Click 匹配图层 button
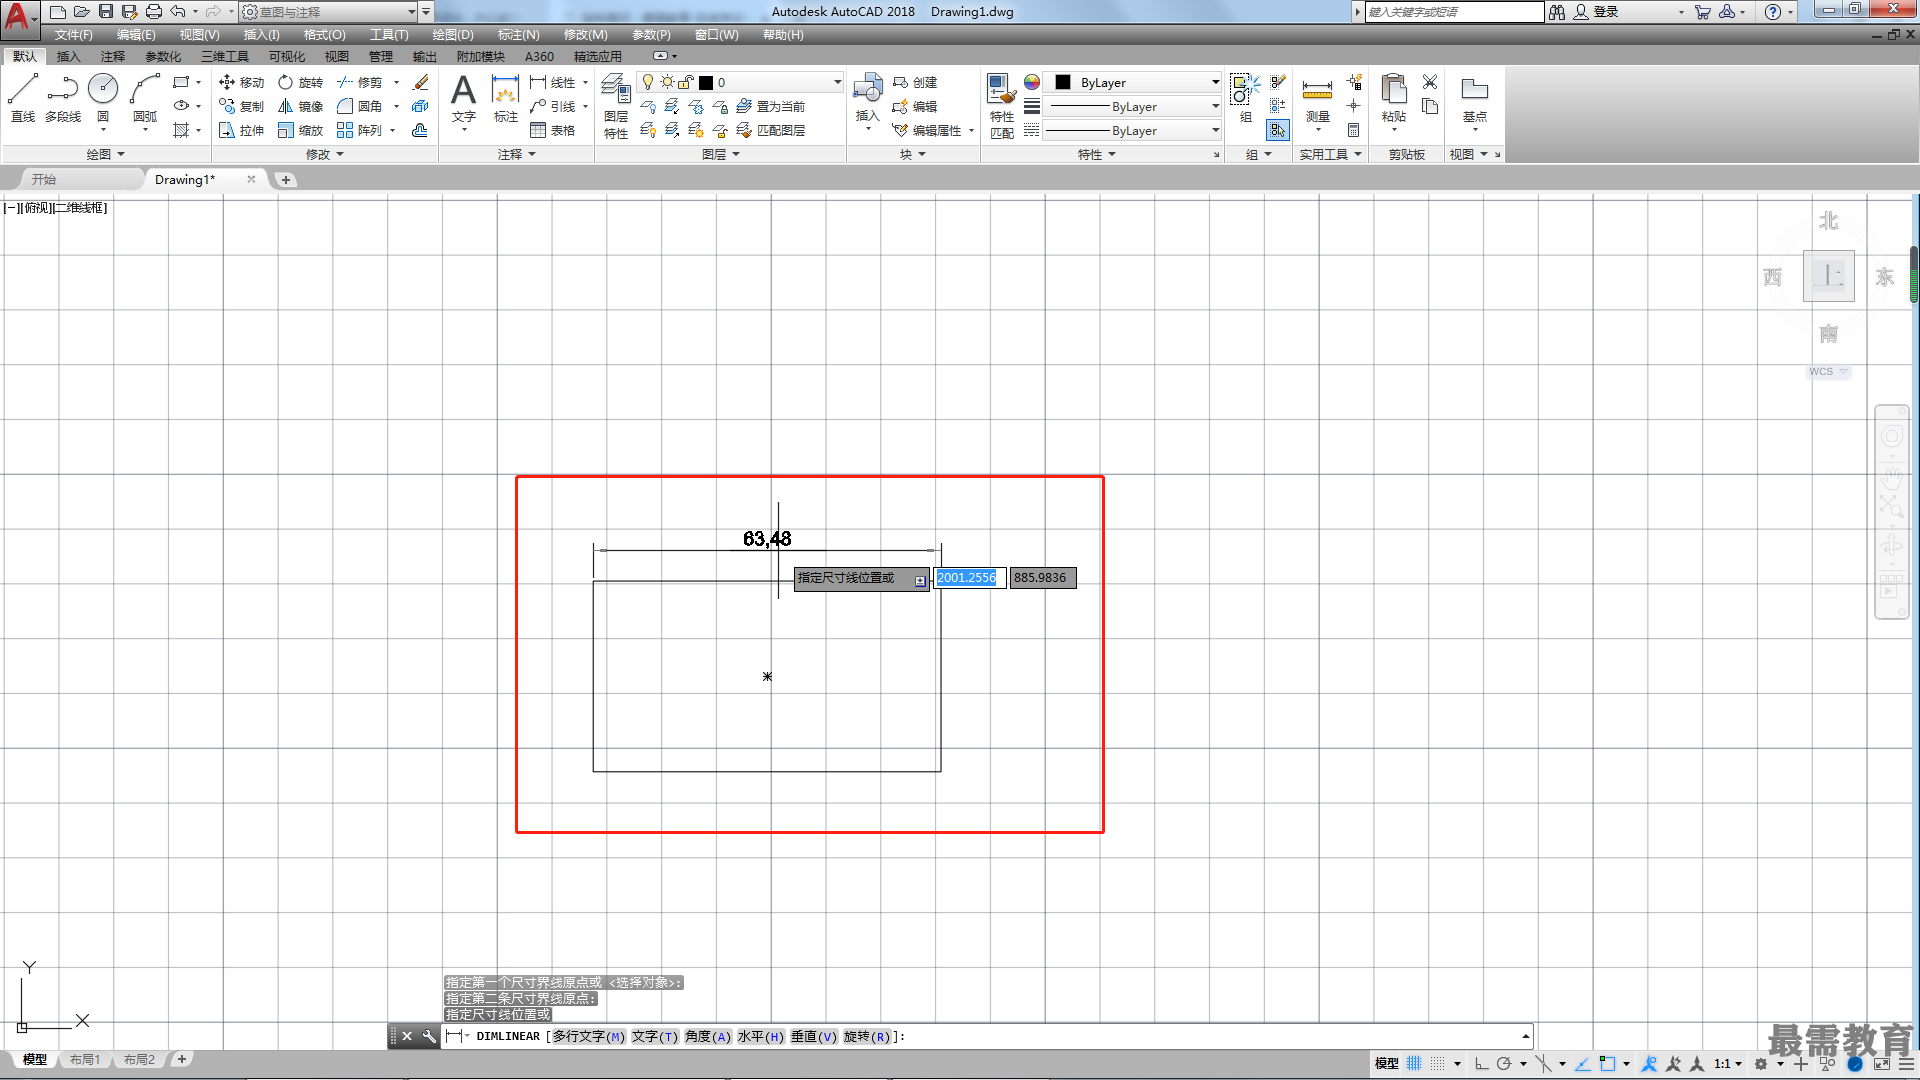1920x1080 pixels. point(770,130)
